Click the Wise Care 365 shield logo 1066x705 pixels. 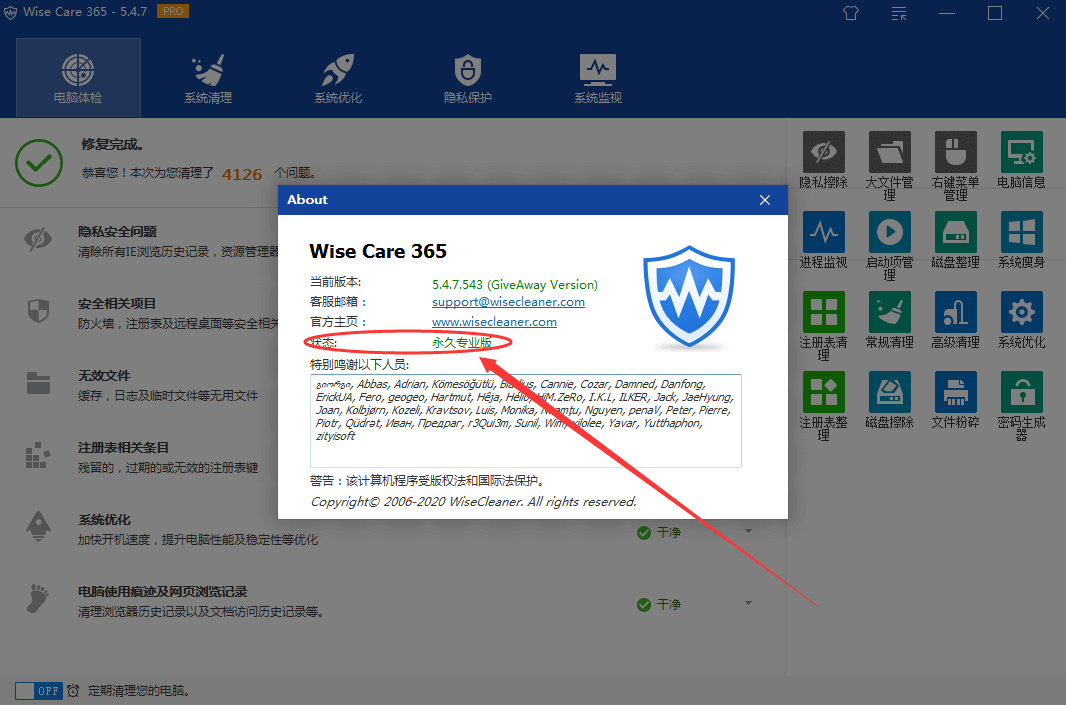(x=689, y=297)
